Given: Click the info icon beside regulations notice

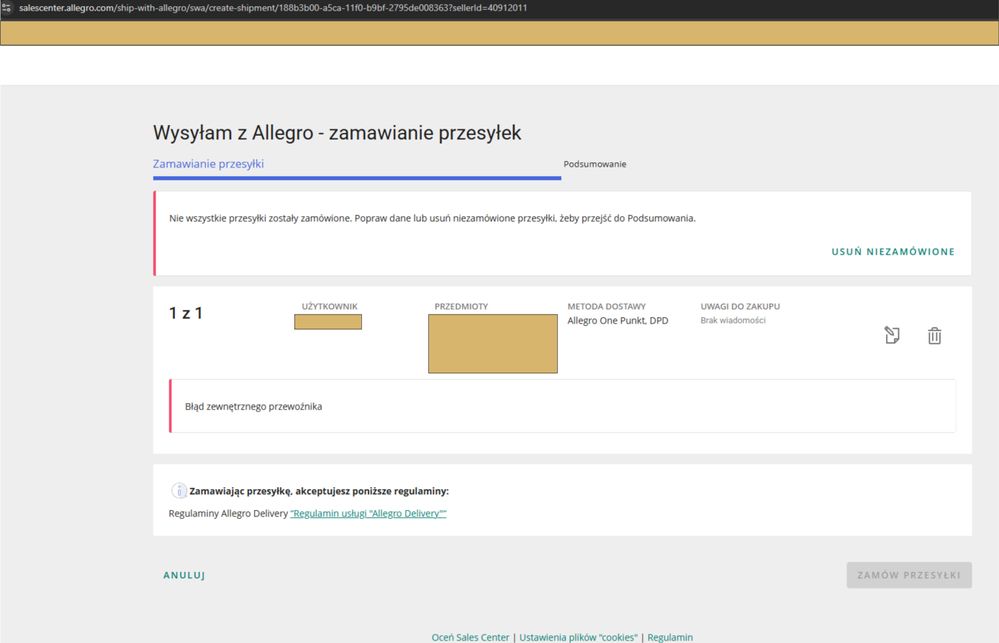Looking at the screenshot, I should point(179,491).
